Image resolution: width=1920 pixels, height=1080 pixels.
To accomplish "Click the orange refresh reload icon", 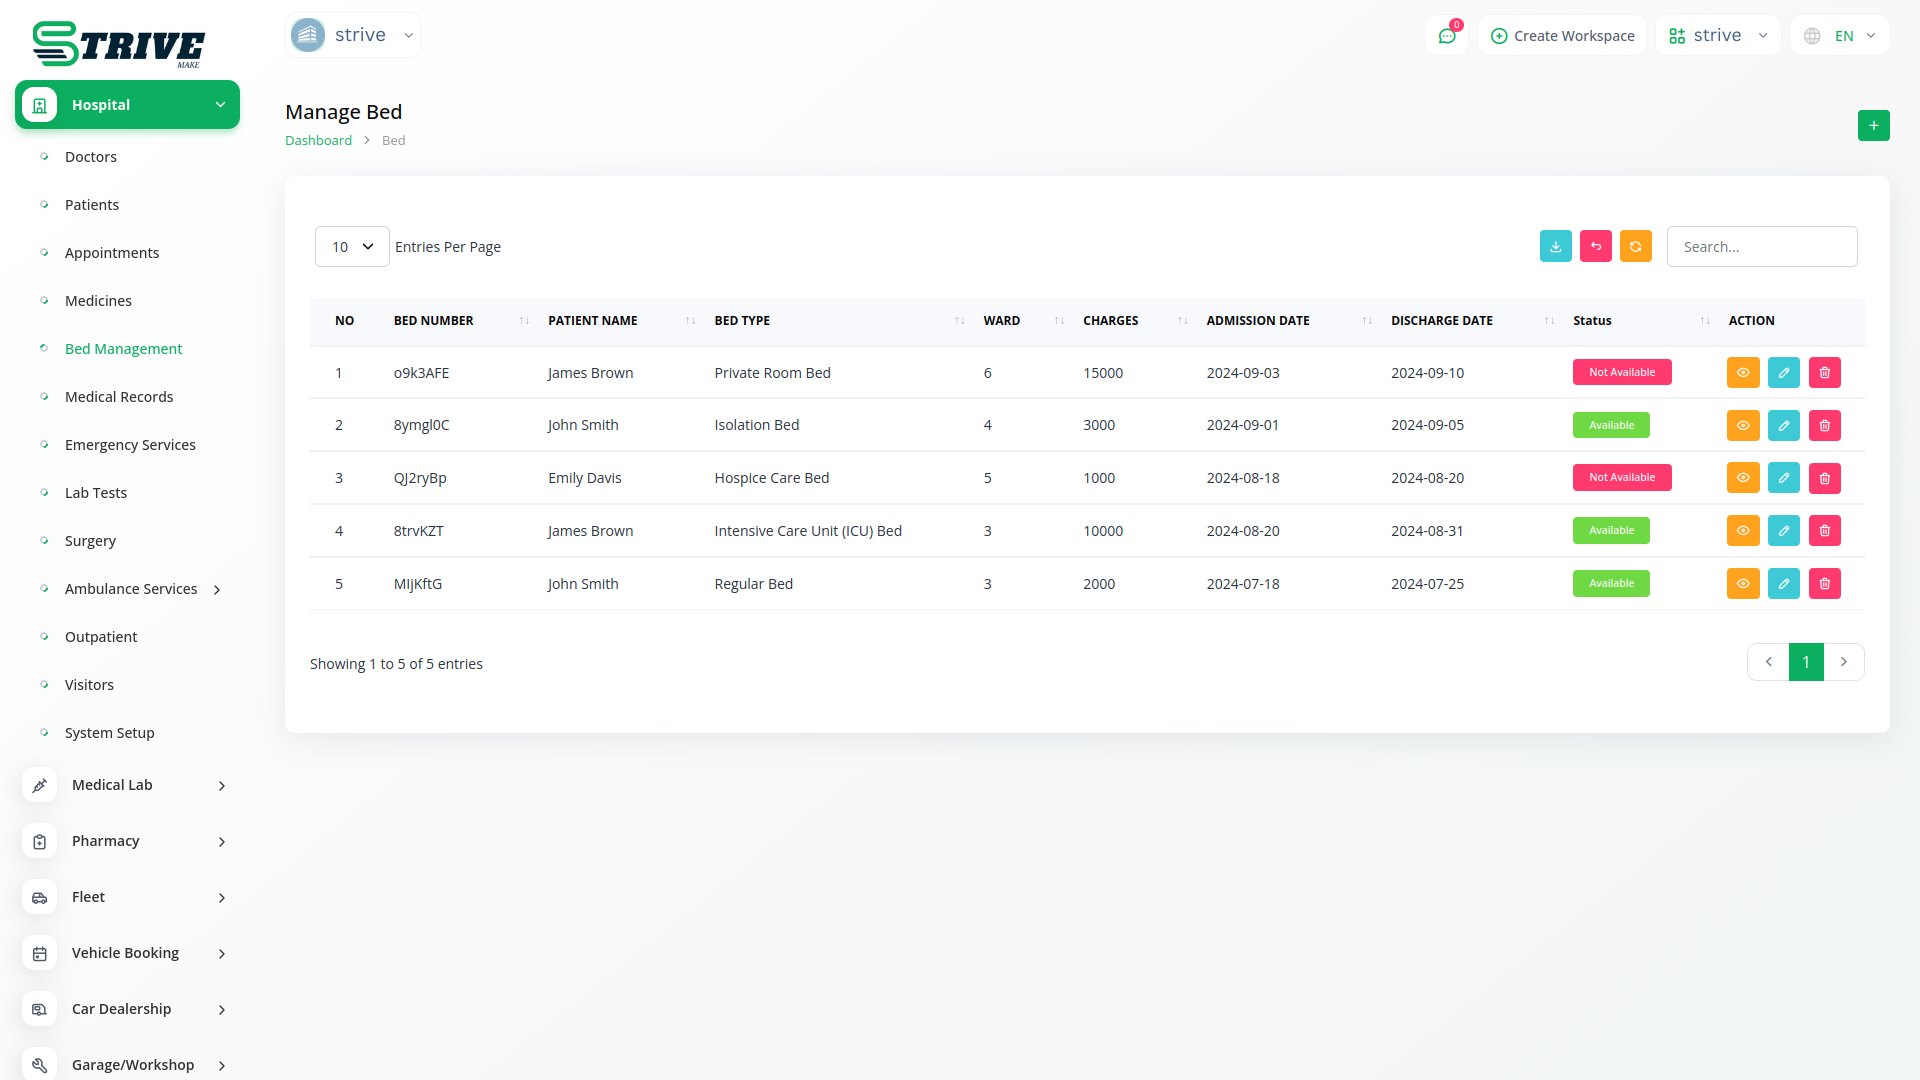I will point(1635,247).
